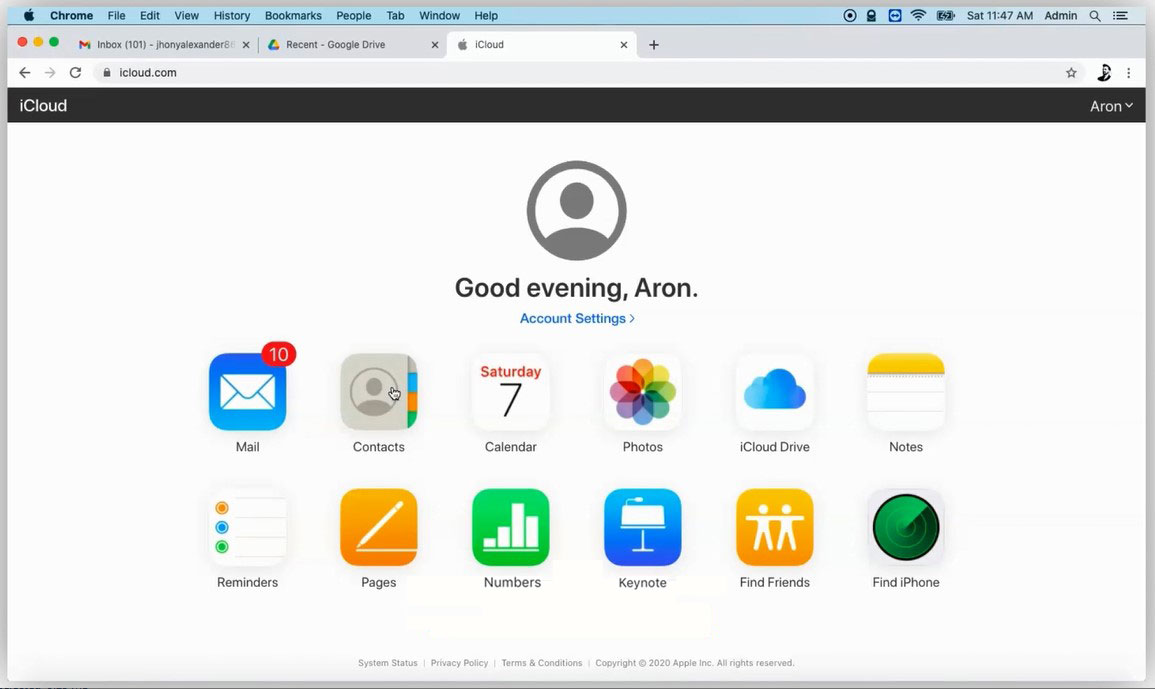Bookmark the page with the star icon

click(x=1071, y=72)
